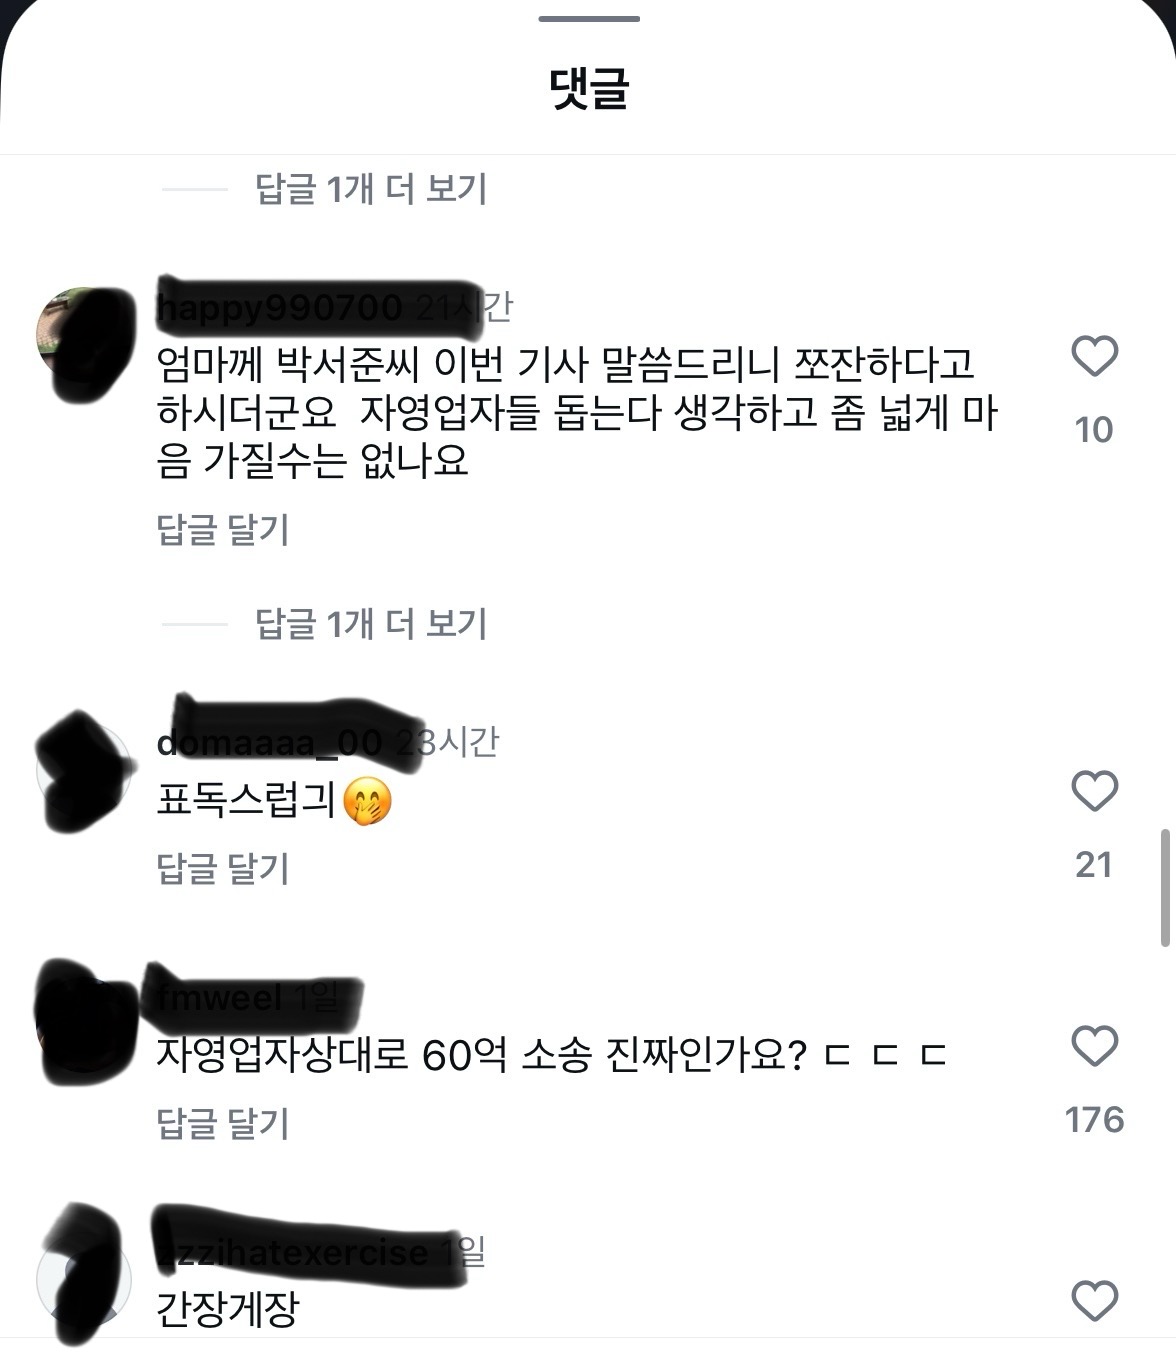Open zzihatexercise username link
Screen dimensions: 1176x1352
(x=293, y=1252)
